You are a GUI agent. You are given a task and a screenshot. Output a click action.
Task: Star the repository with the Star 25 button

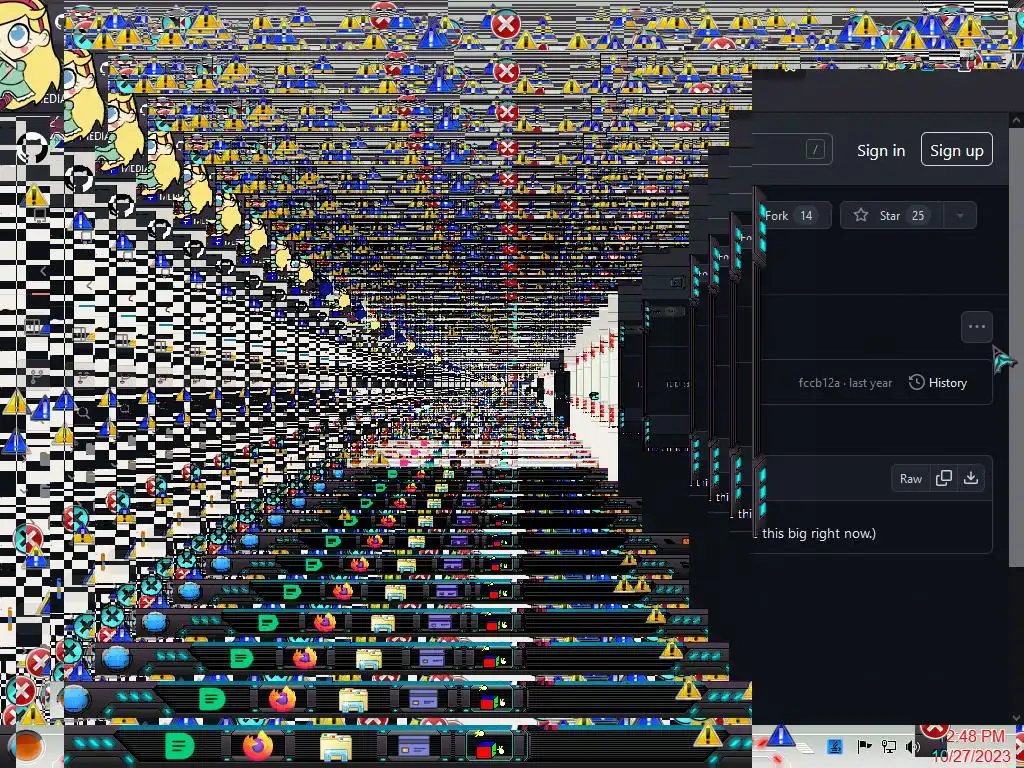[891, 216]
